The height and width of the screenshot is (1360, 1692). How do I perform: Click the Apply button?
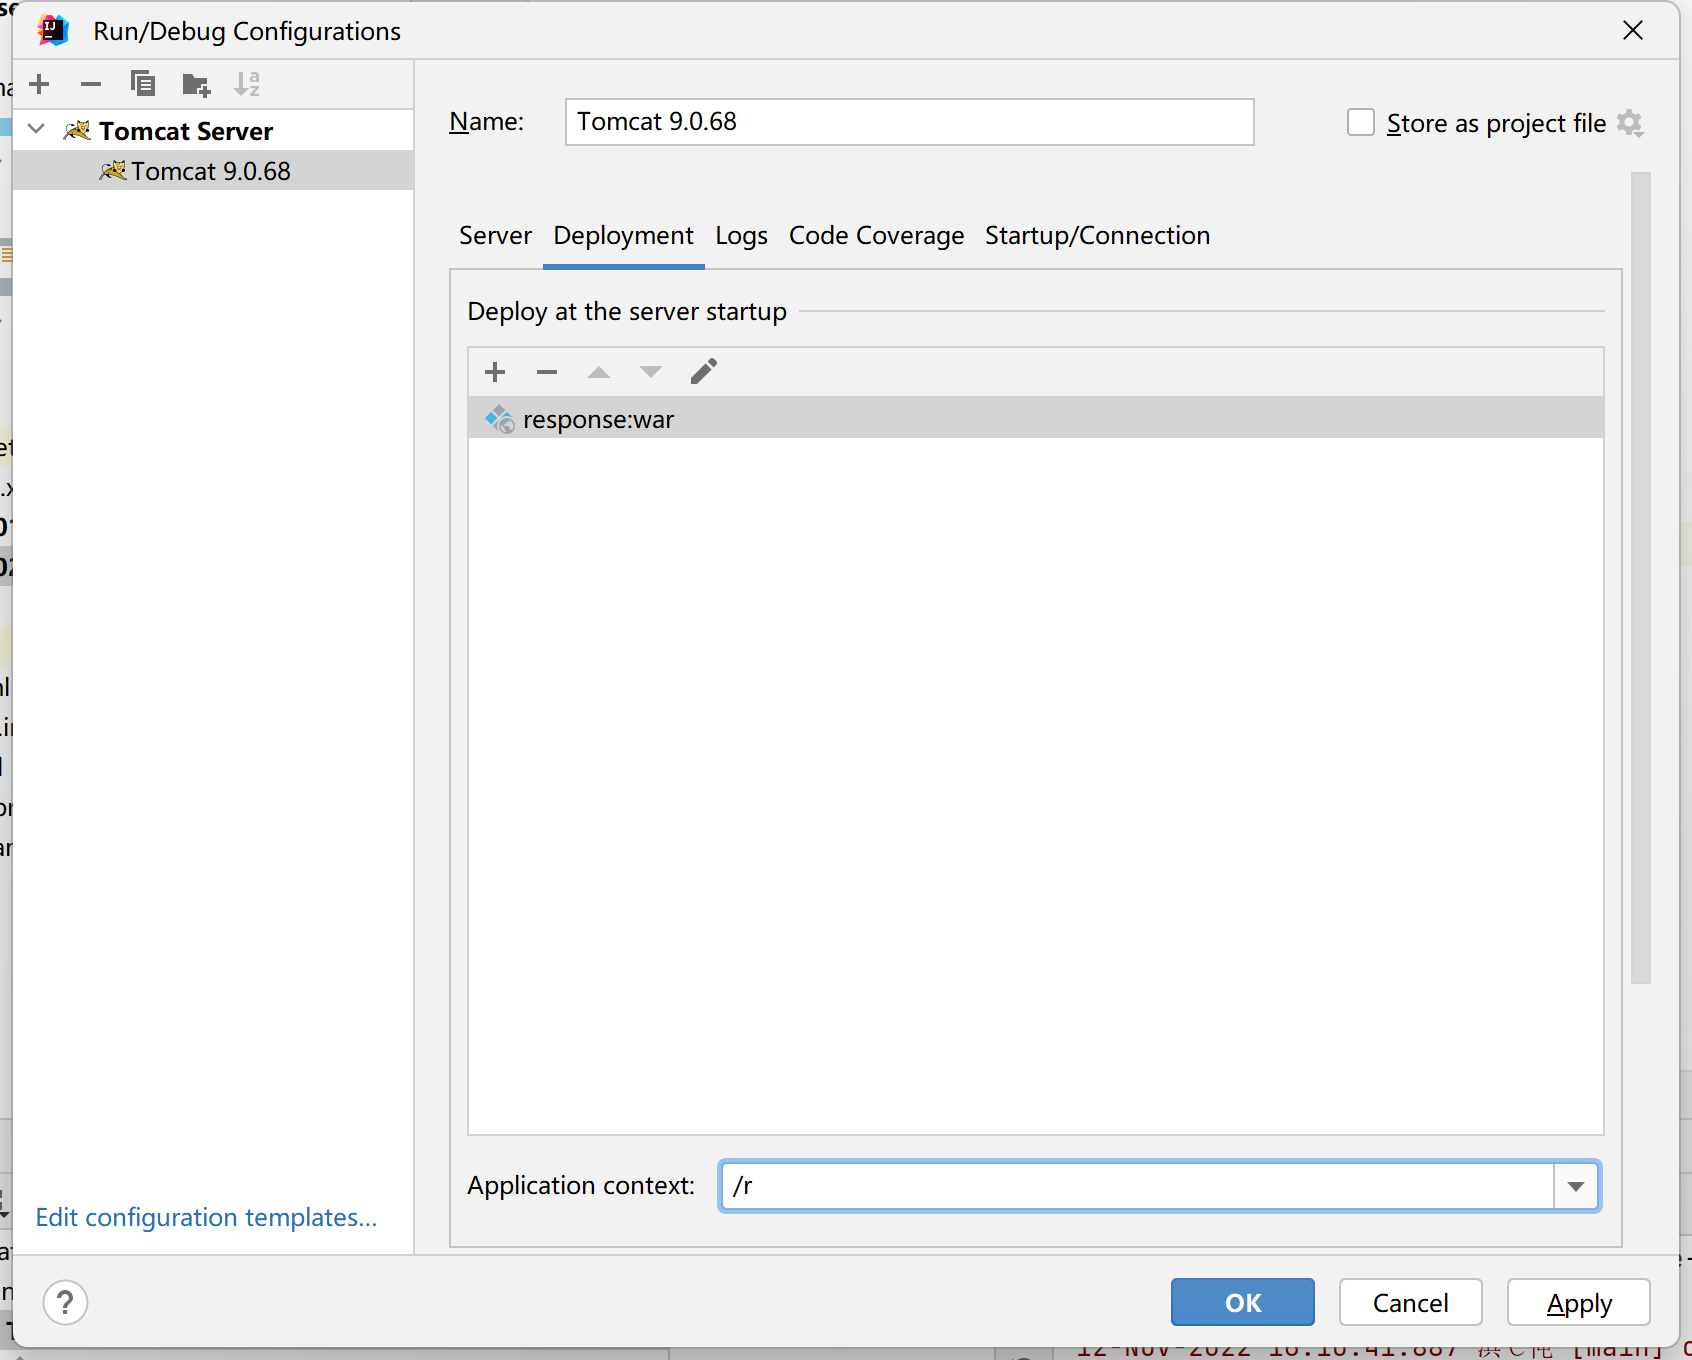[x=1579, y=1302]
